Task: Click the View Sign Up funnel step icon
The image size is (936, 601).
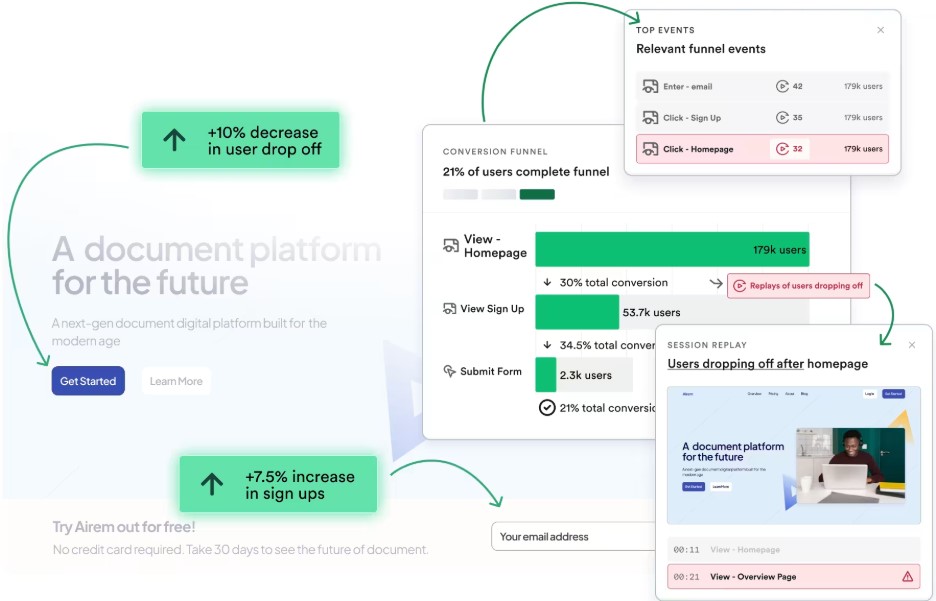Action: (x=450, y=309)
